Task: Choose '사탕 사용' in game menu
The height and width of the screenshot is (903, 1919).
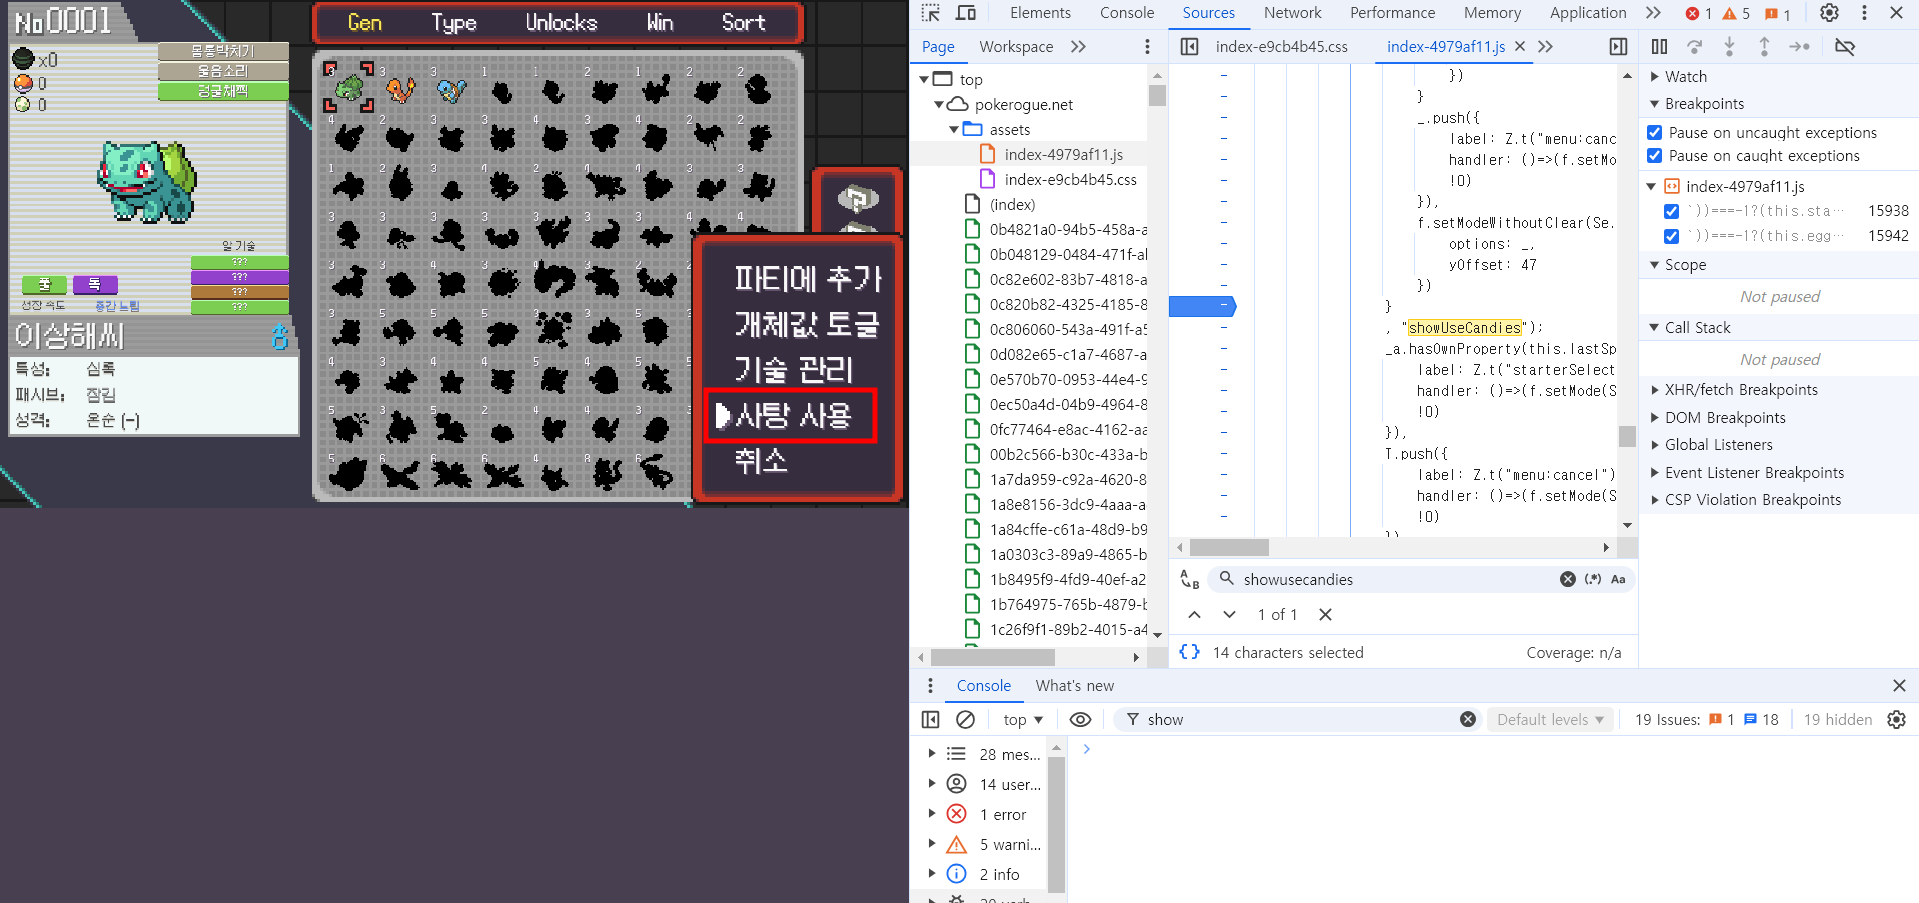Action: point(793,415)
